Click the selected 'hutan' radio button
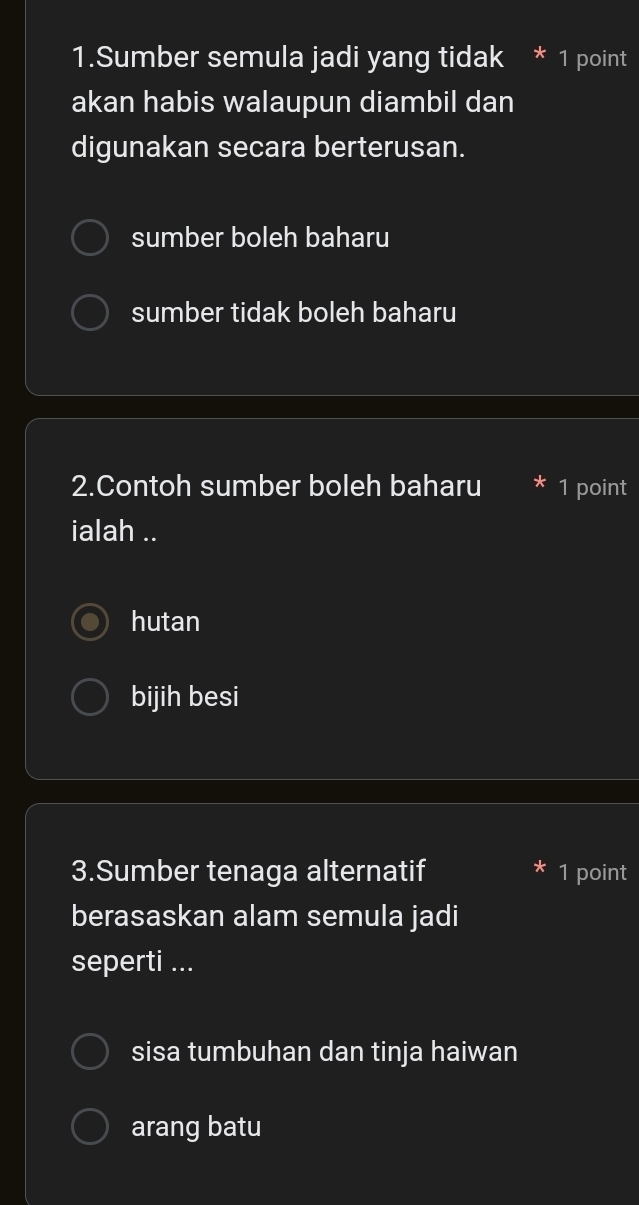Viewport: 639px width, 1205px height. [x=90, y=622]
